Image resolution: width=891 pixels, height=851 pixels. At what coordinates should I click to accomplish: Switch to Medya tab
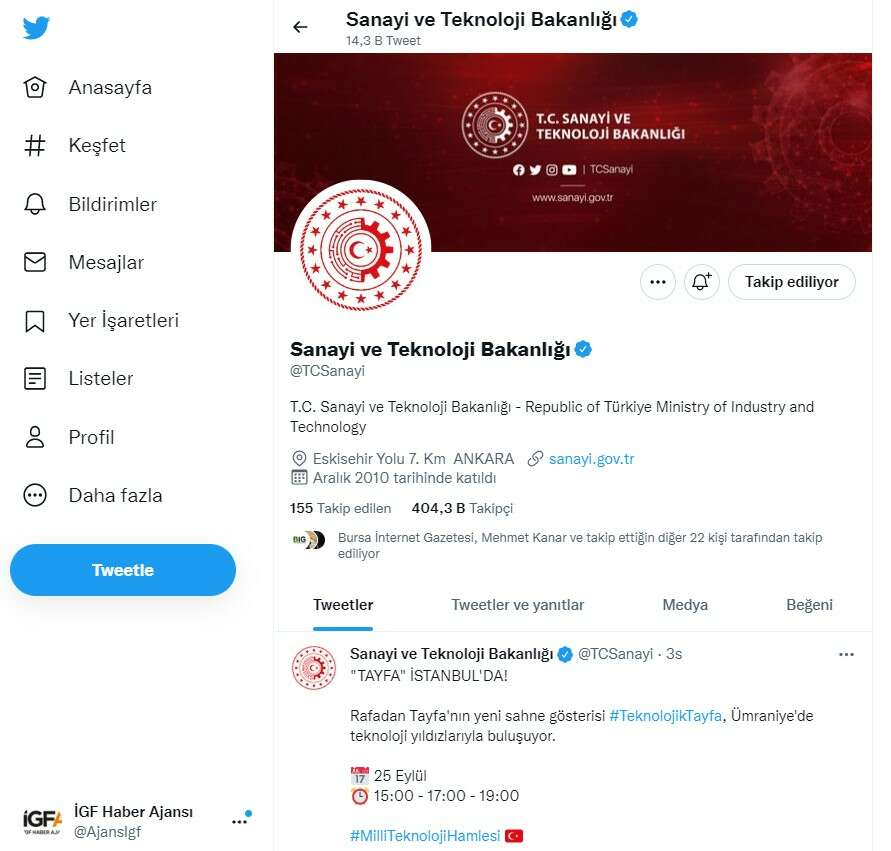(x=685, y=605)
